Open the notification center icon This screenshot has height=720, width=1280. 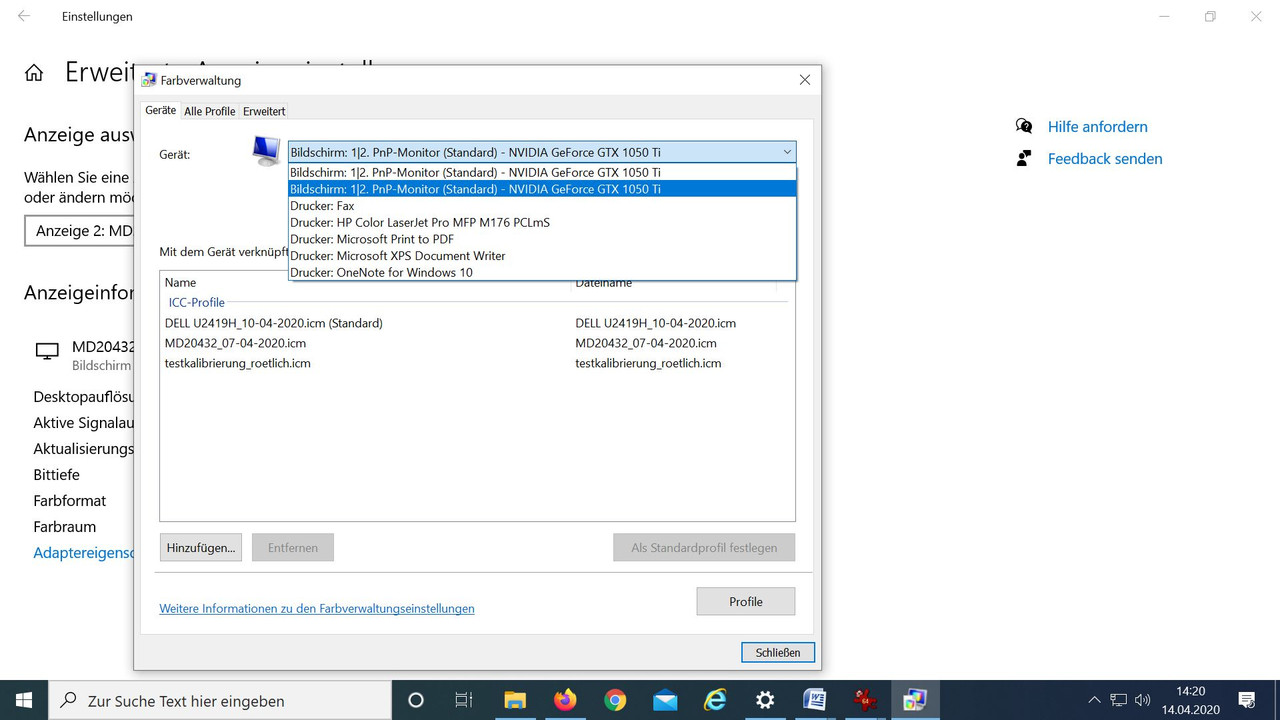pyautogui.click(x=1247, y=700)
